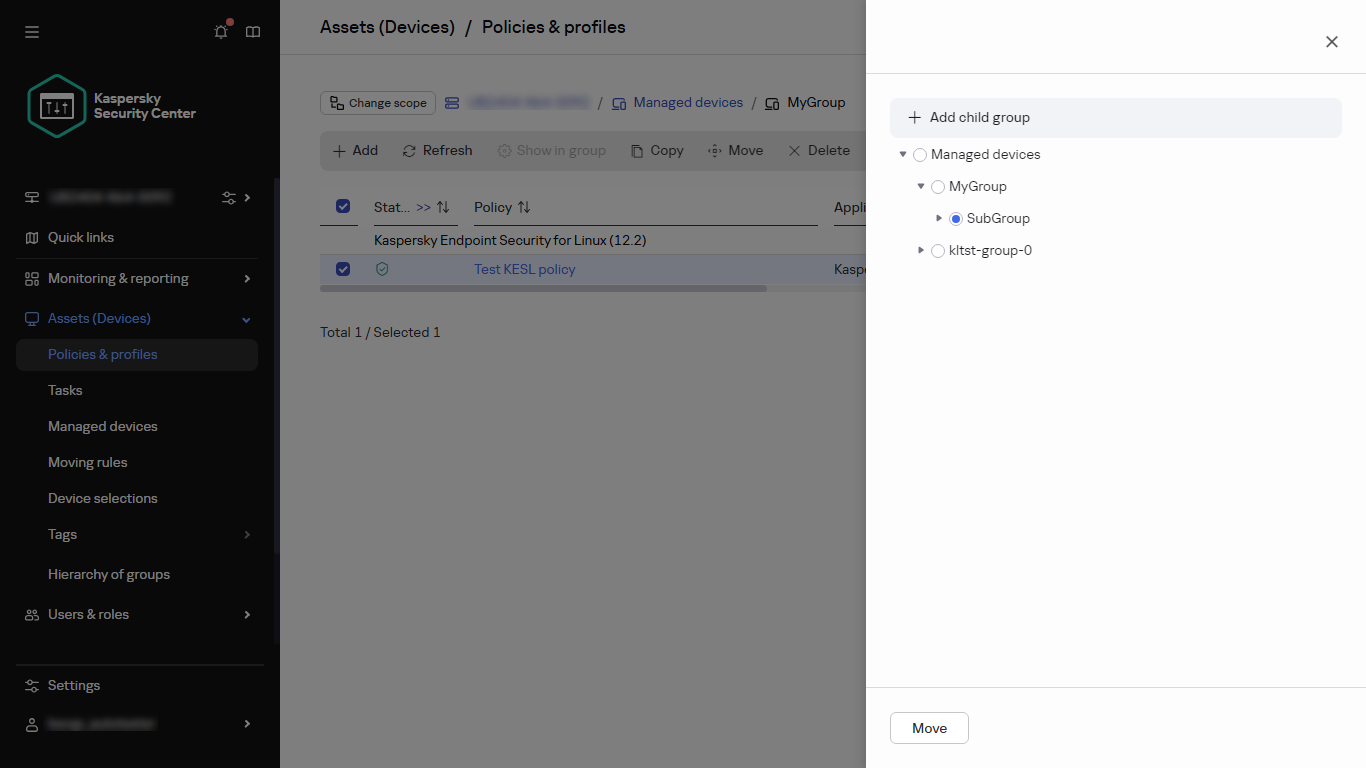This screenshot has height=768, width=1366.
Task: Click the Delete policy icon
Action: click(x=796, y=150)
